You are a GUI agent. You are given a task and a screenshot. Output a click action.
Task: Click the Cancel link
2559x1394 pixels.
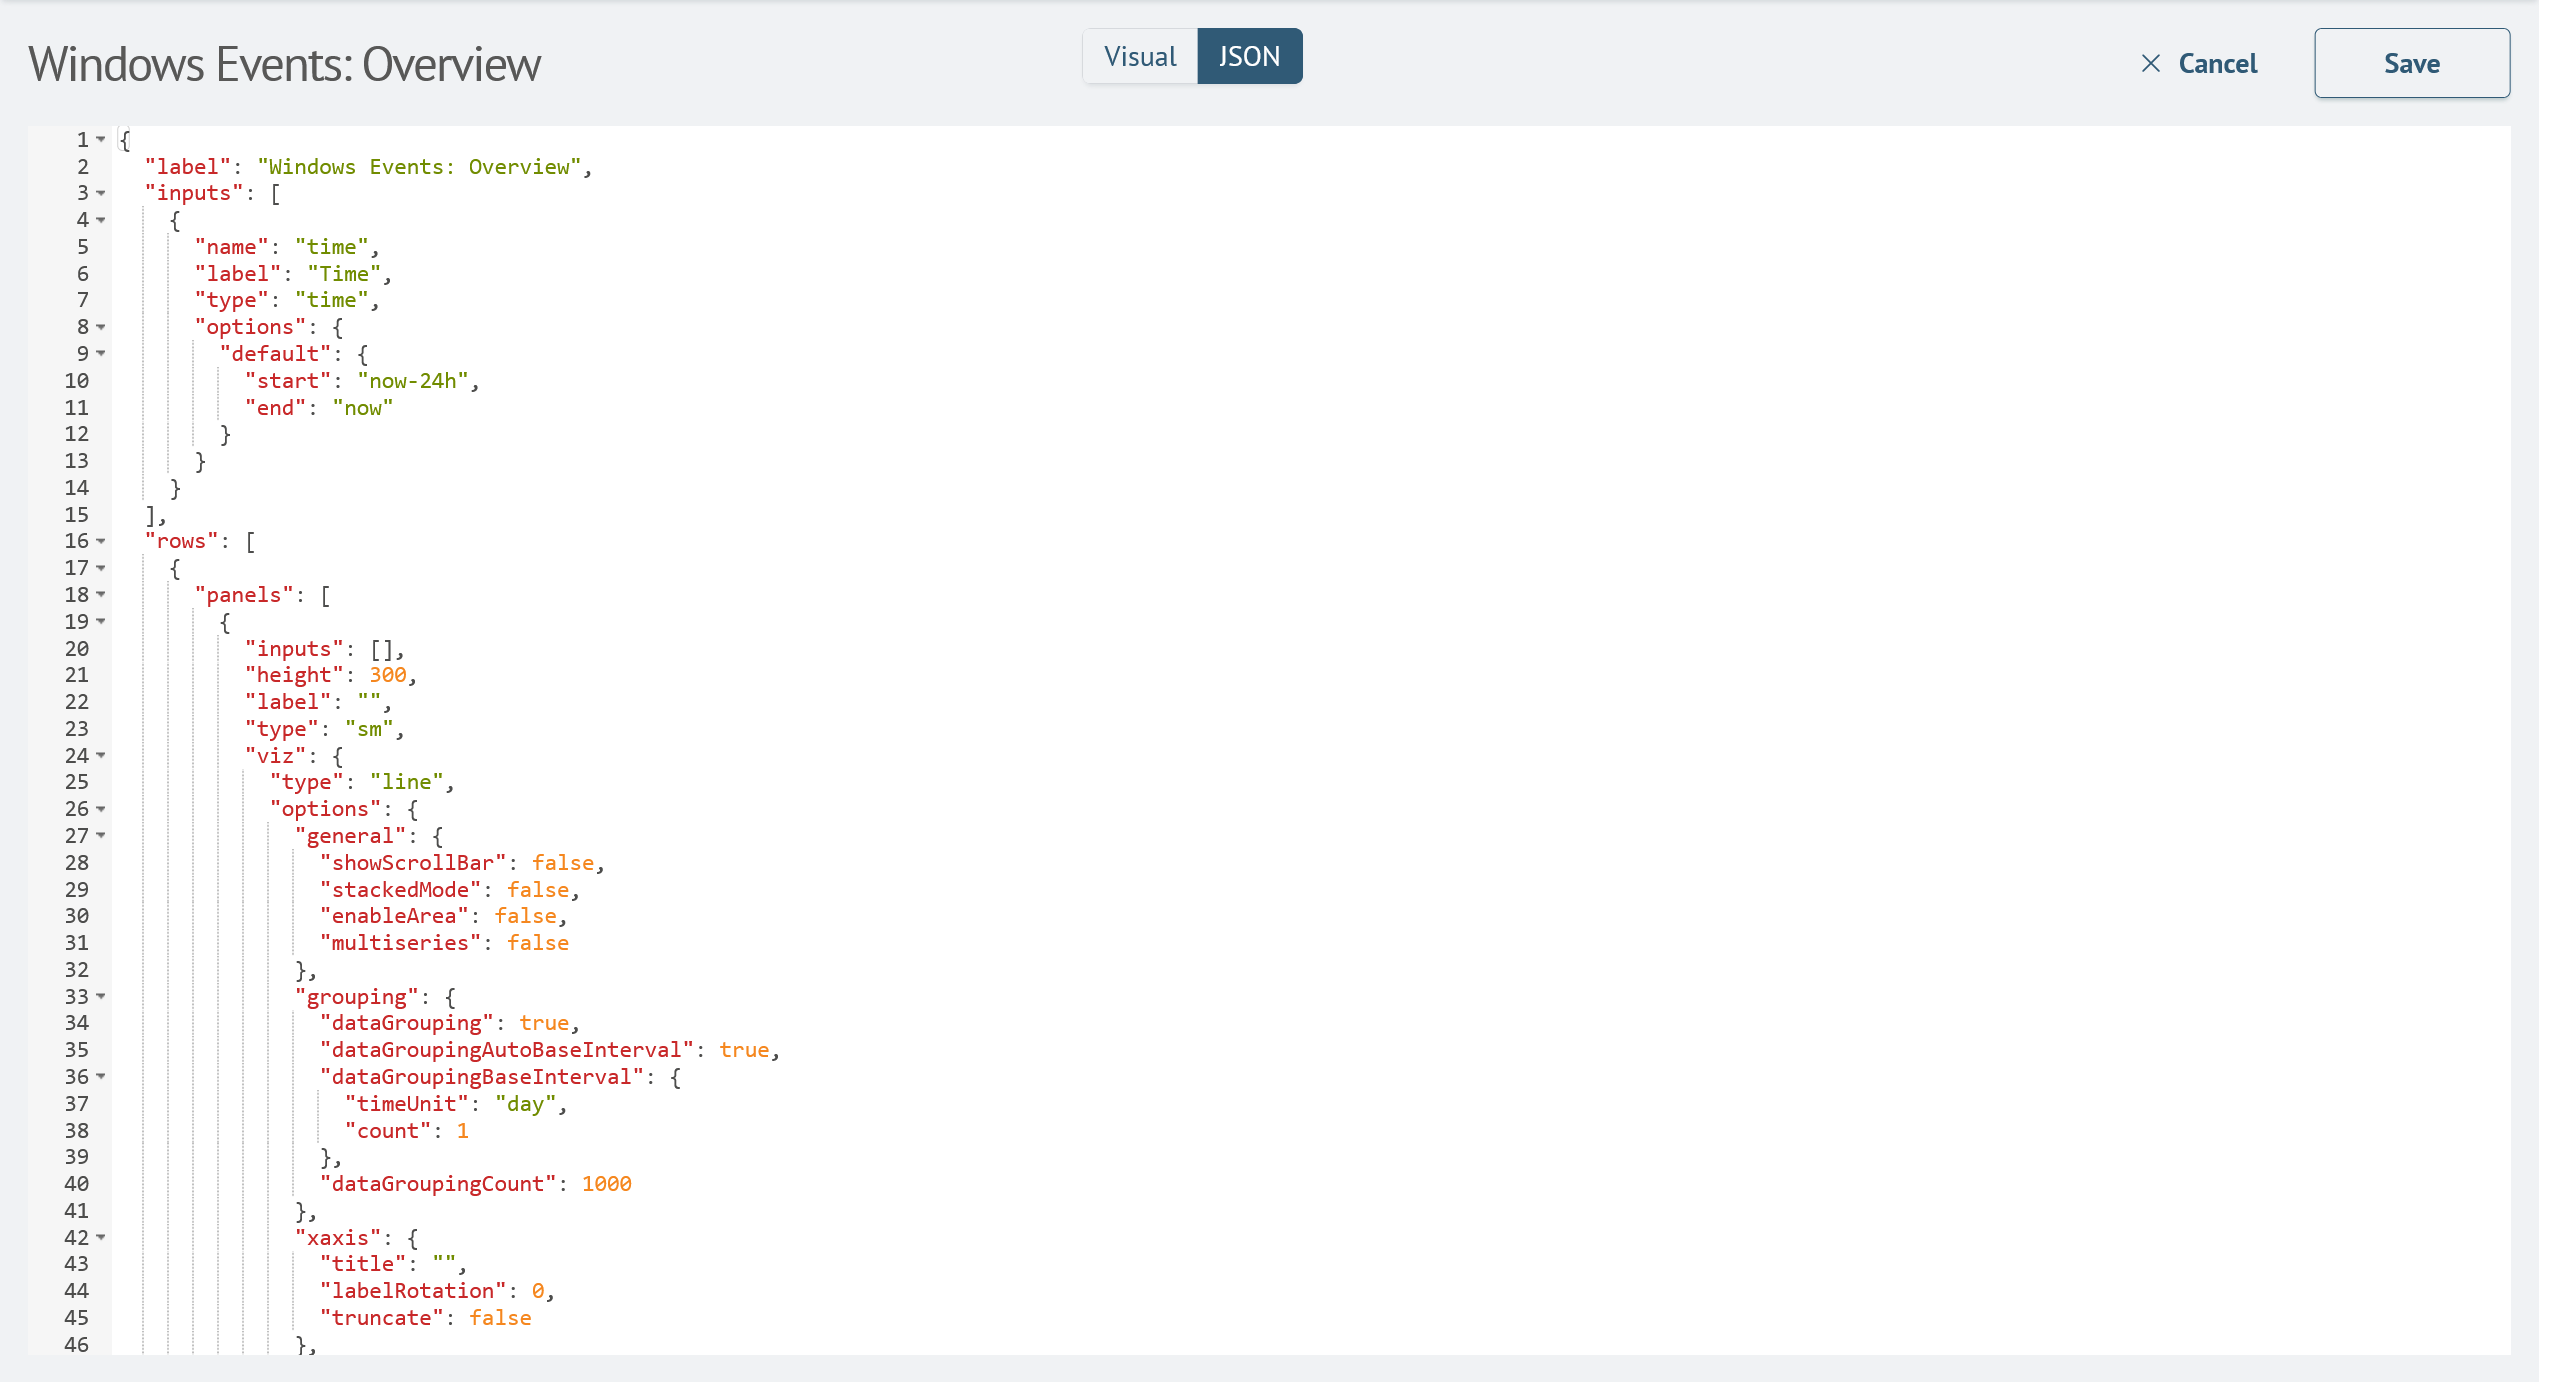2217,64
